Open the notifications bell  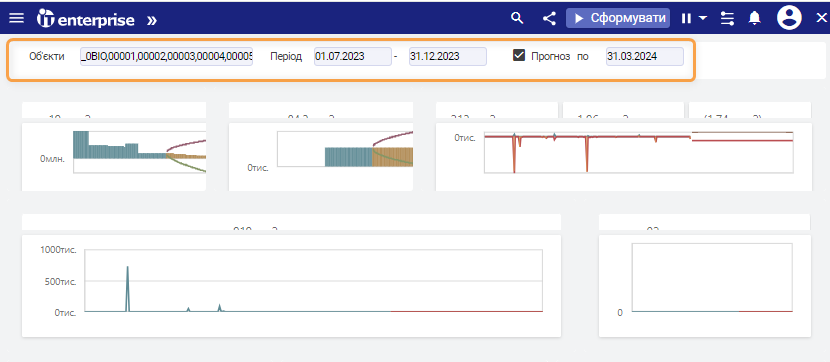(754, 19)
